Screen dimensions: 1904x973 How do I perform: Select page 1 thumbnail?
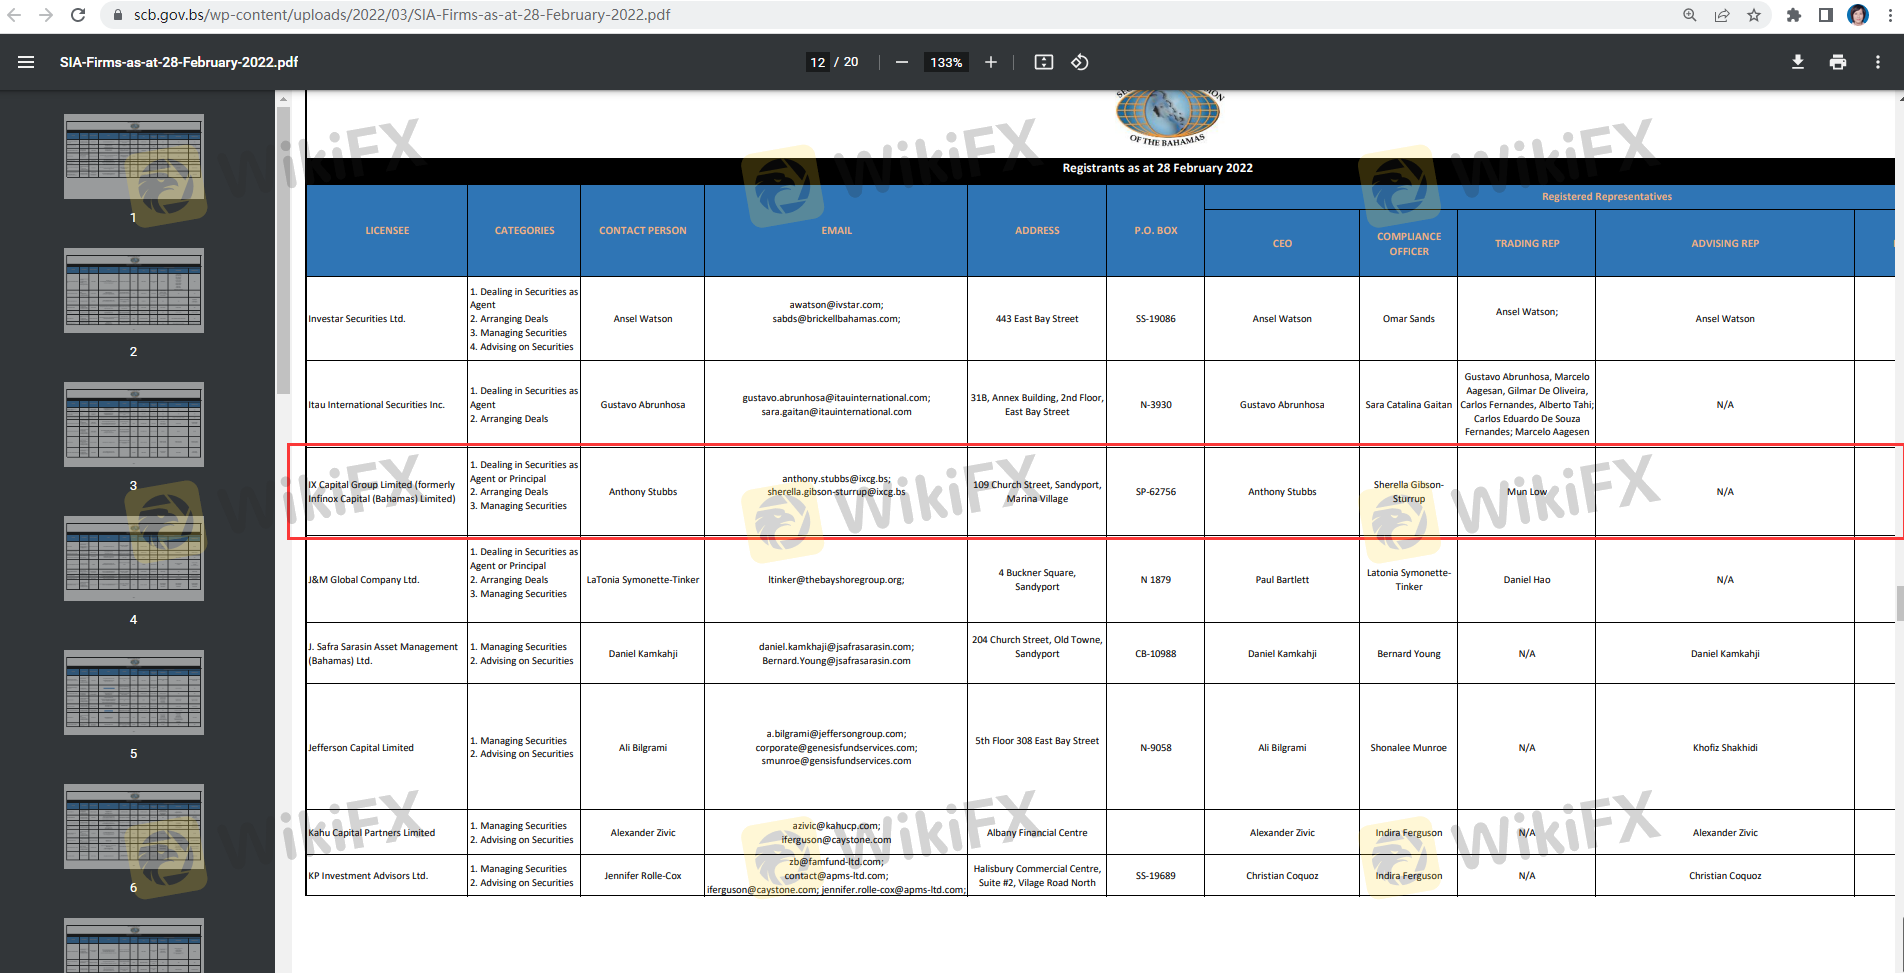[x=134, y=156]
